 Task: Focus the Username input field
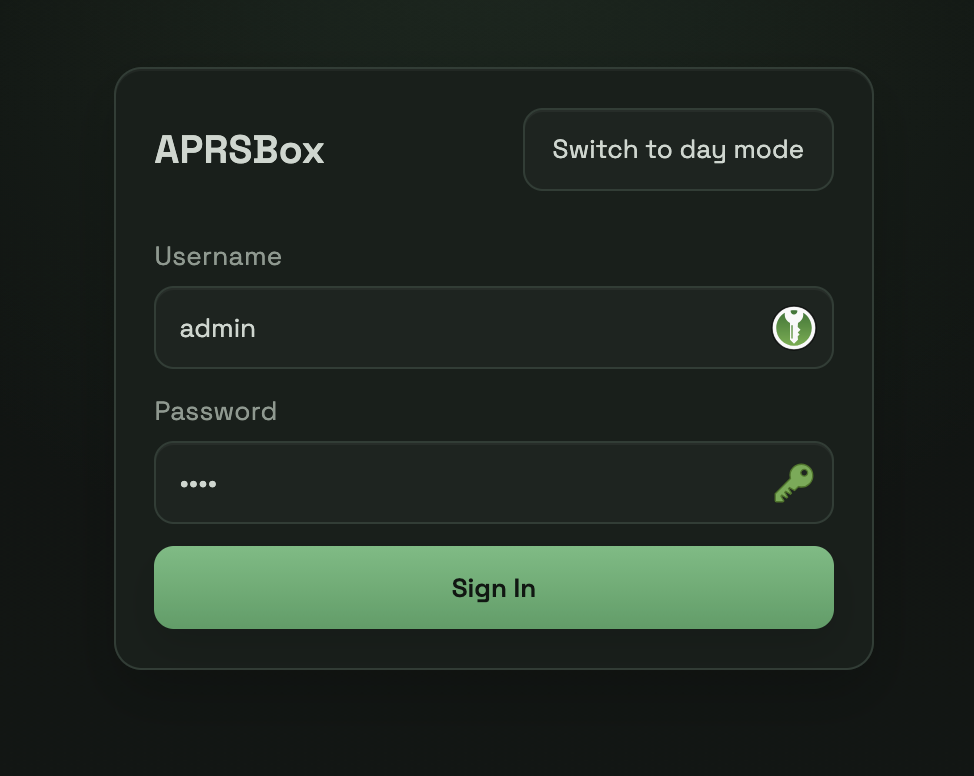click(x=494, y=327)
